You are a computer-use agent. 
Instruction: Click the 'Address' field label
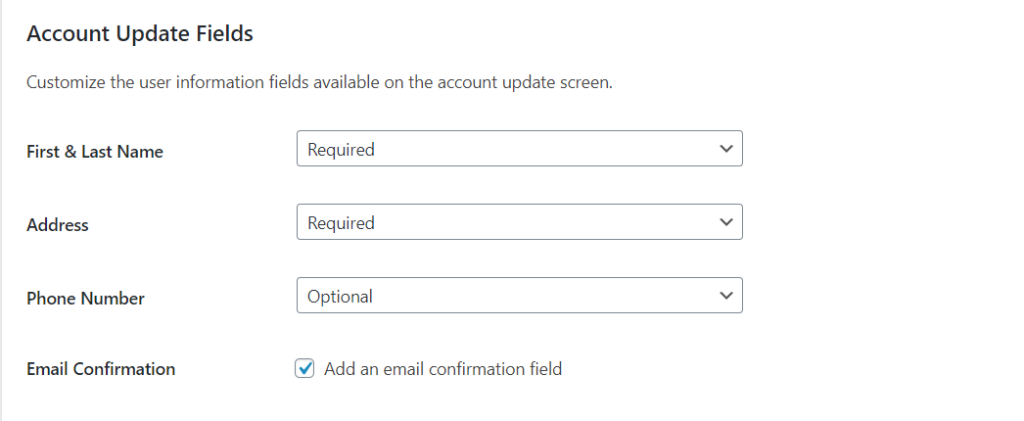click(x=57, y=225)
